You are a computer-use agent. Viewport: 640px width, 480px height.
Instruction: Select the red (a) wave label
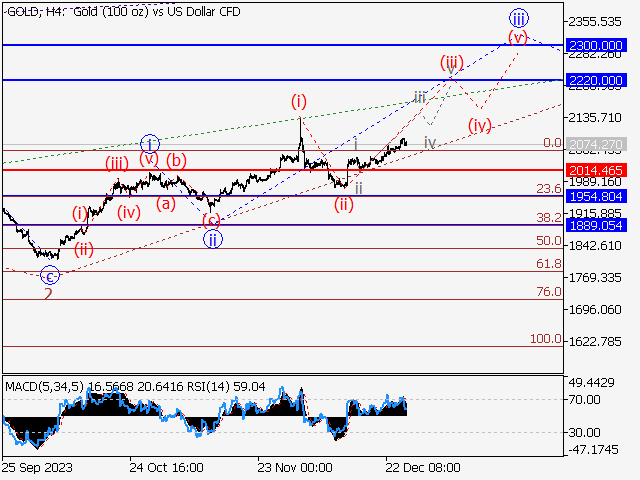[166, 203]
